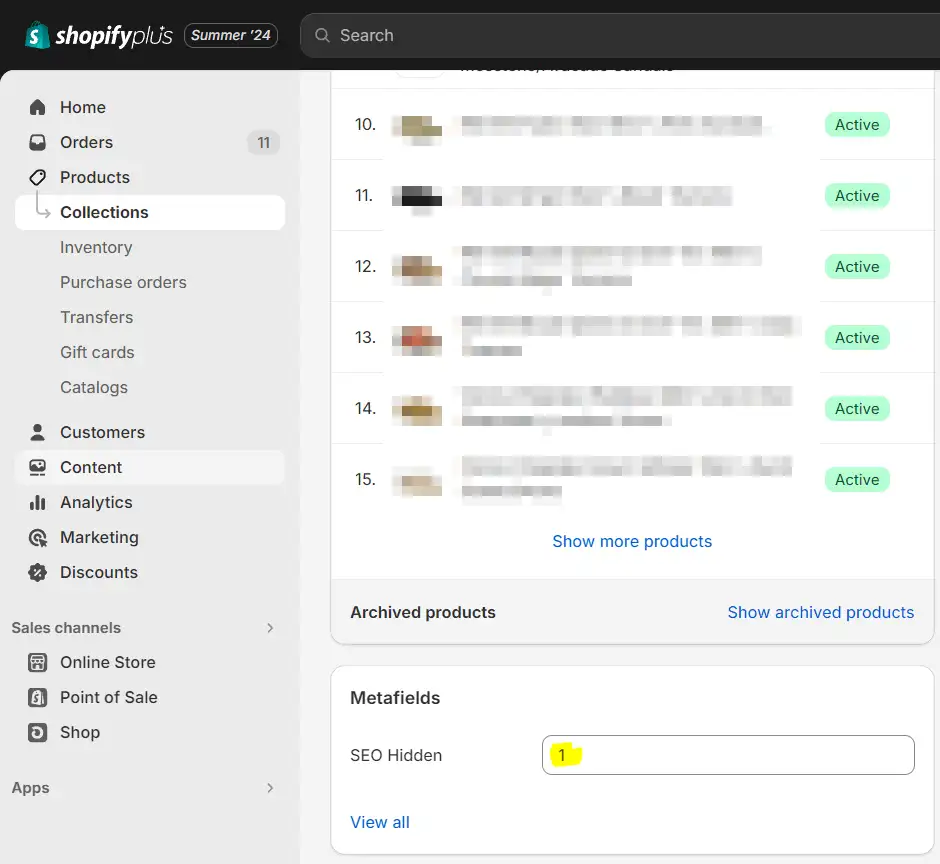Viewport: 940px width, 864px height.
Task: Click the Search bar at top
Action: (620, 35)
